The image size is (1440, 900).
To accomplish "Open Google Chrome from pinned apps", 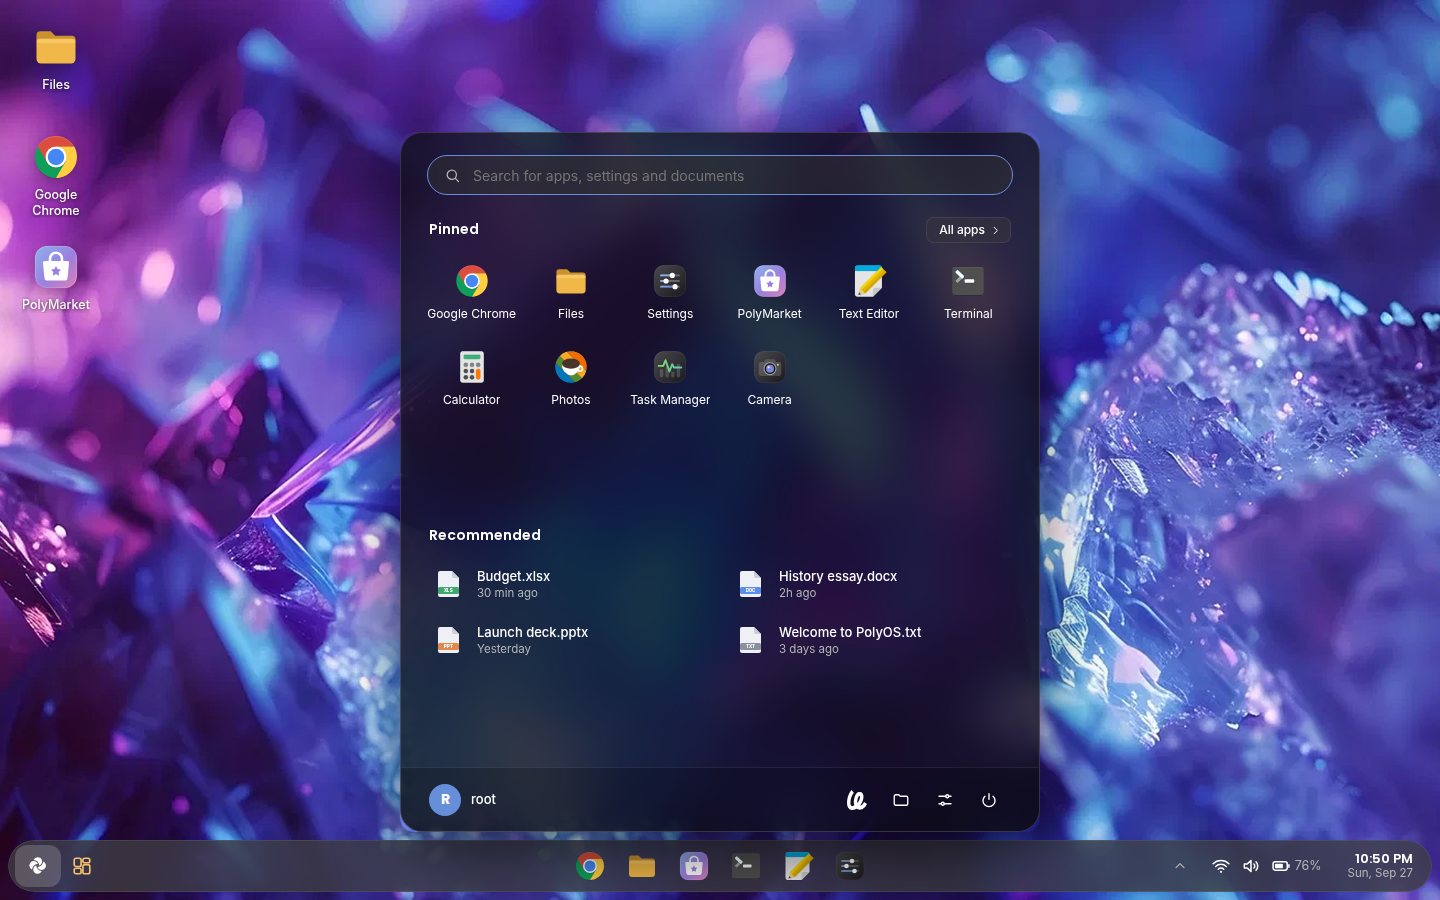I will pyautogui.click(x=471, y=293).
